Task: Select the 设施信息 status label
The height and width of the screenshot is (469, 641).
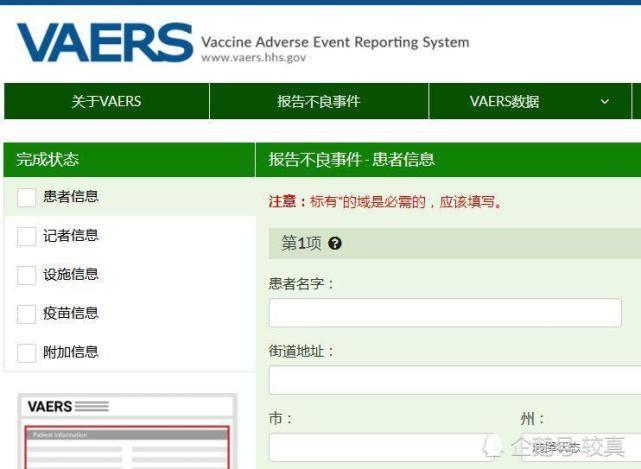Action: click(71, 274)
